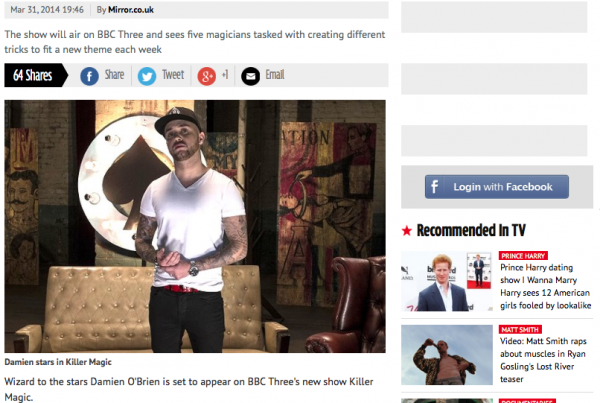Click the Twitter bird icon
This screenshot has height=403, width=600.
[147, 77]
